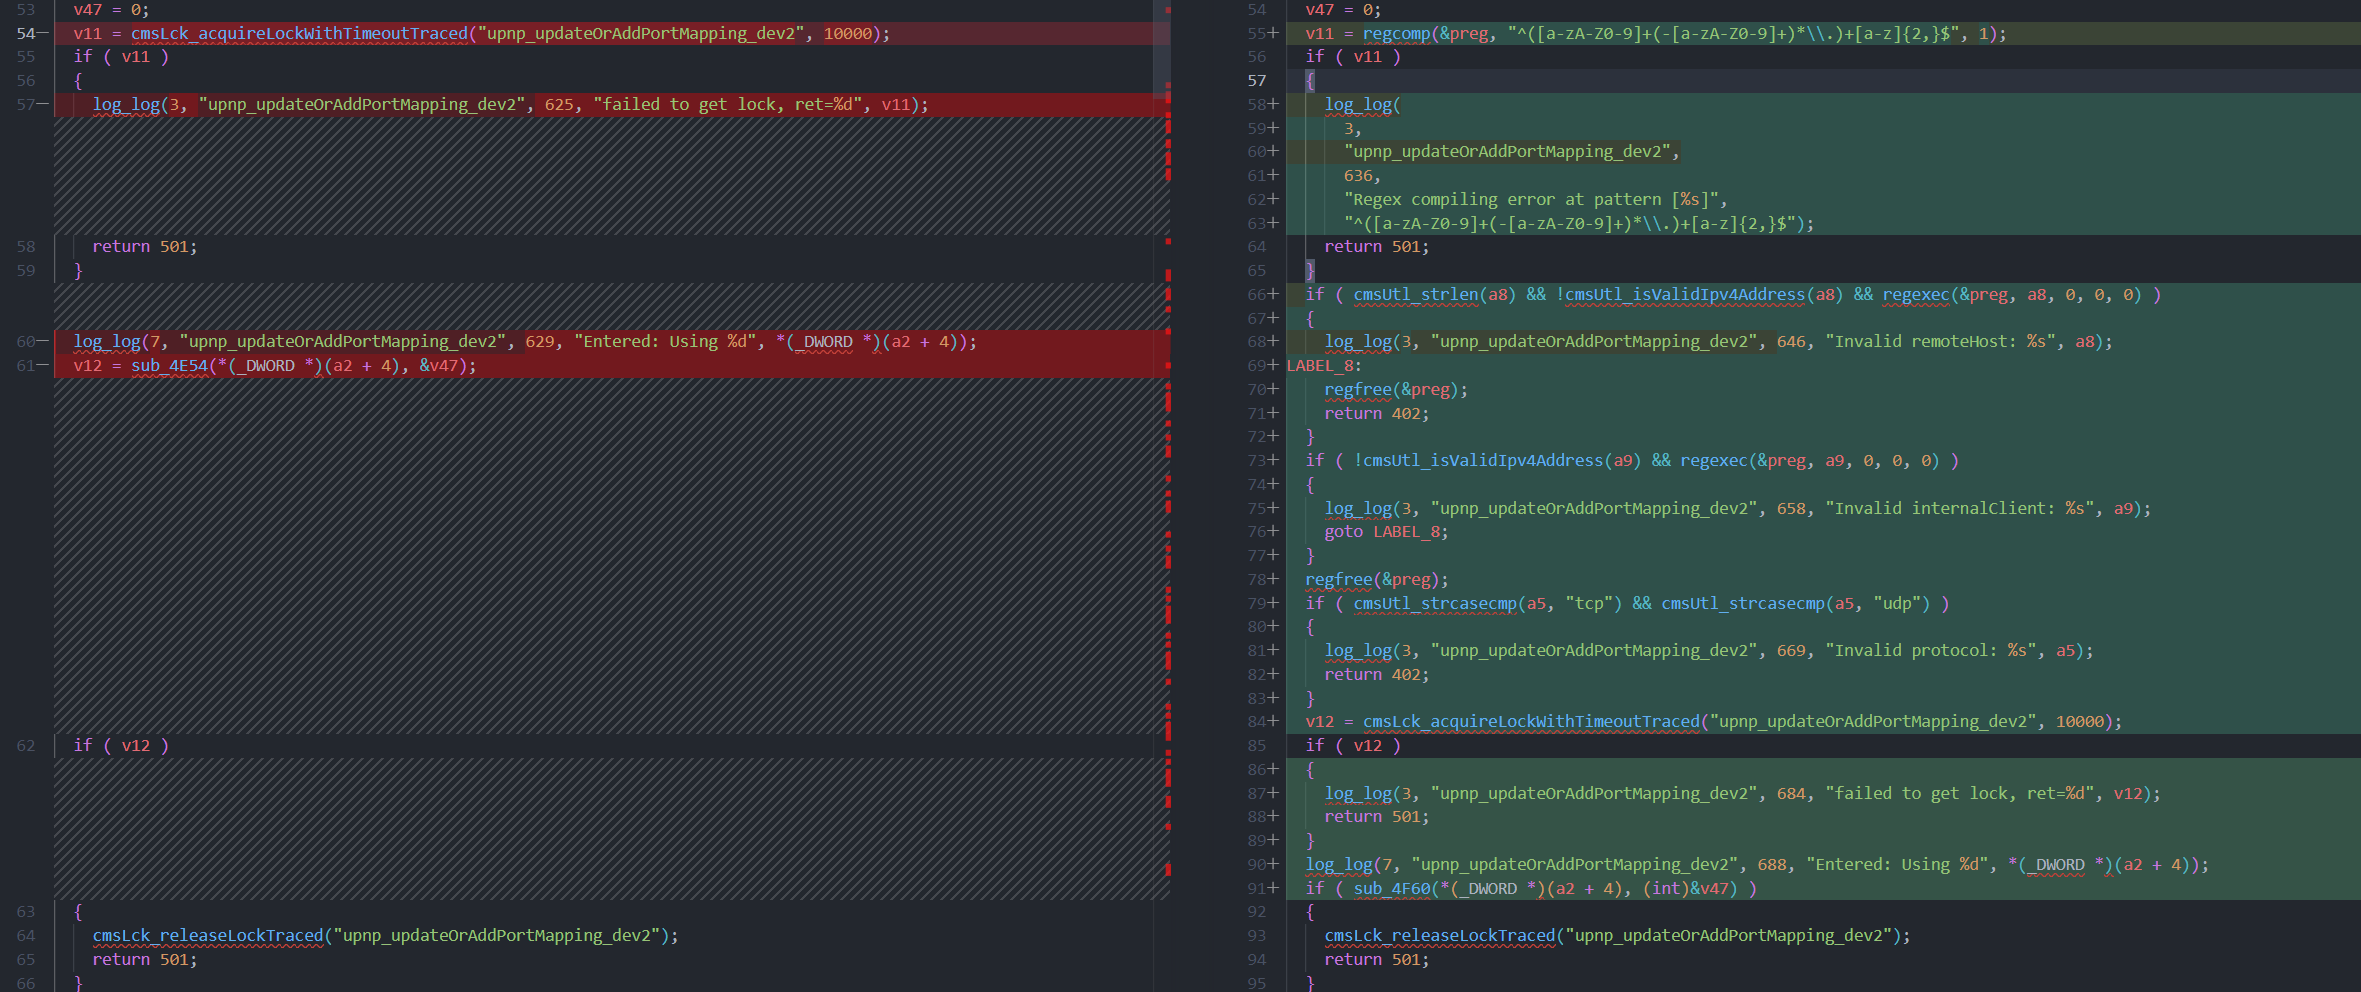The height and width of the screenshot is (992, 2361).
Task: Click "if ( v12 )" on right pane line 85
Action: click(x=1353, y=745)
